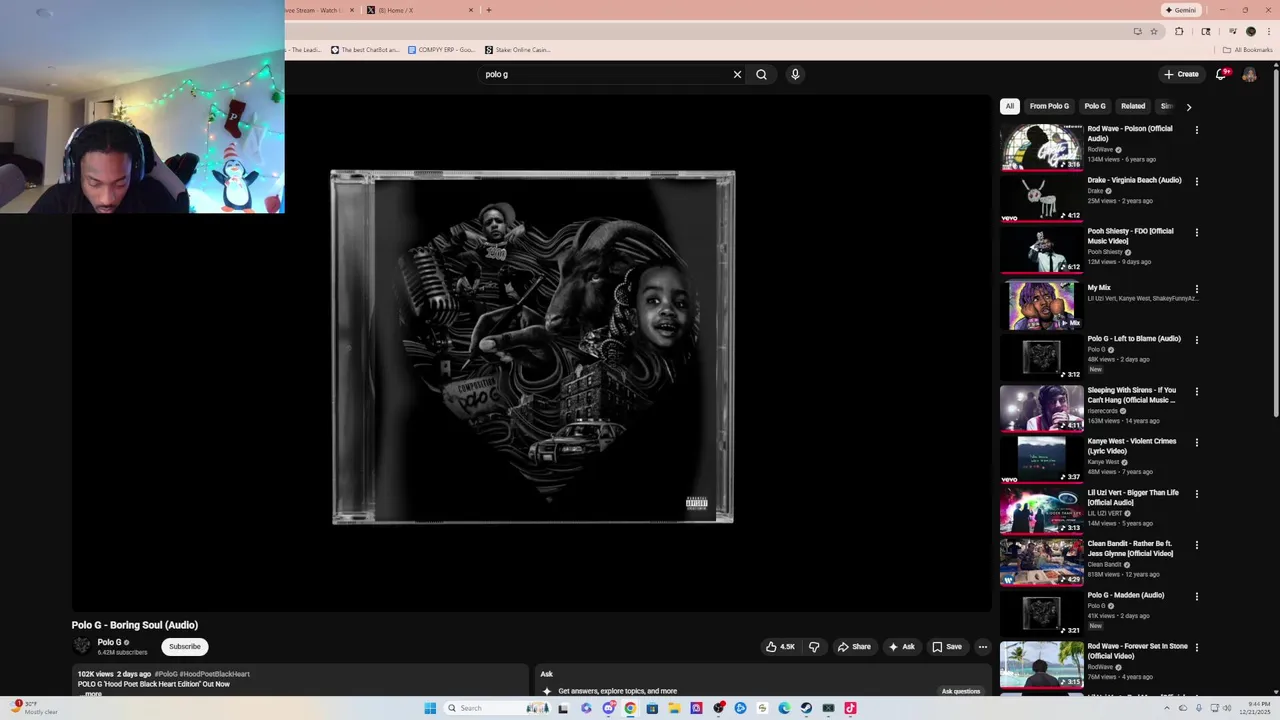The width and height of the screenshot is (1280, 720).
Task: Open options for Drake Virginia Beach video
Action: pyautogui.click(x=1196, y=181)
